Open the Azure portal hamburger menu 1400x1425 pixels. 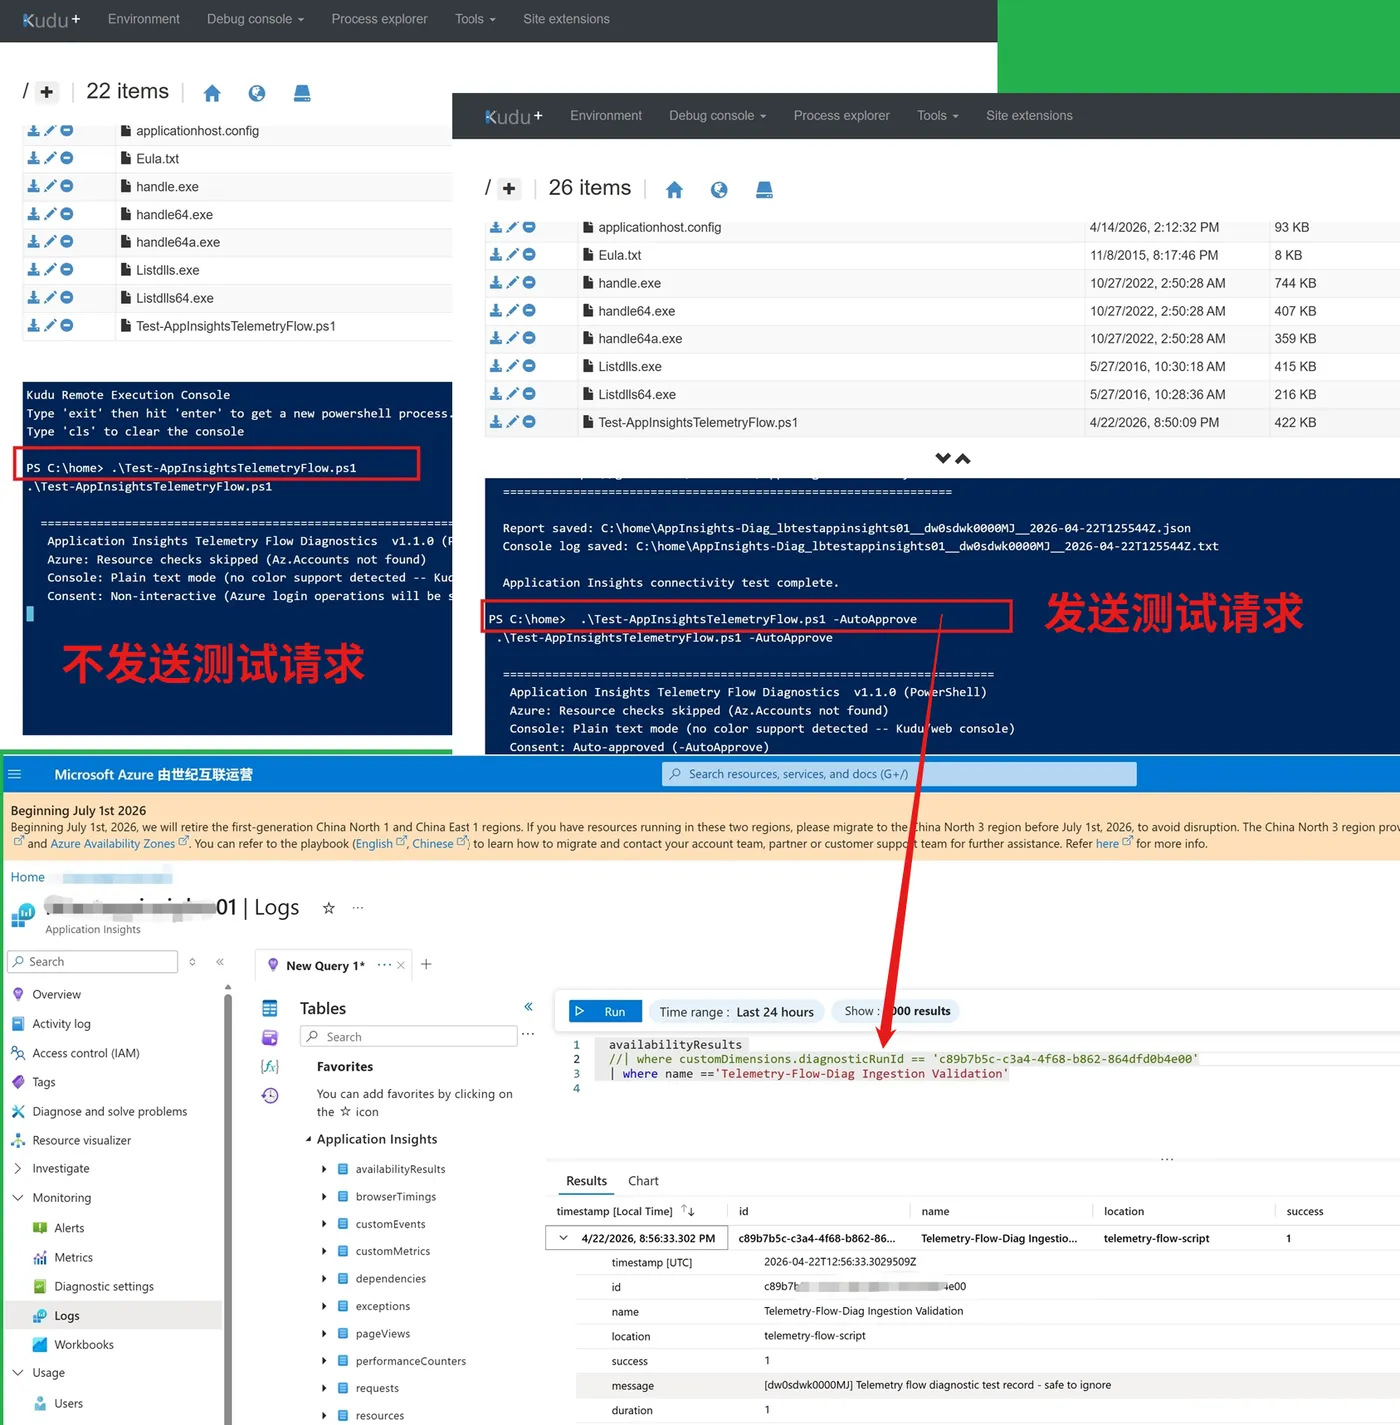pyautogui.click(x=14, y=774)
